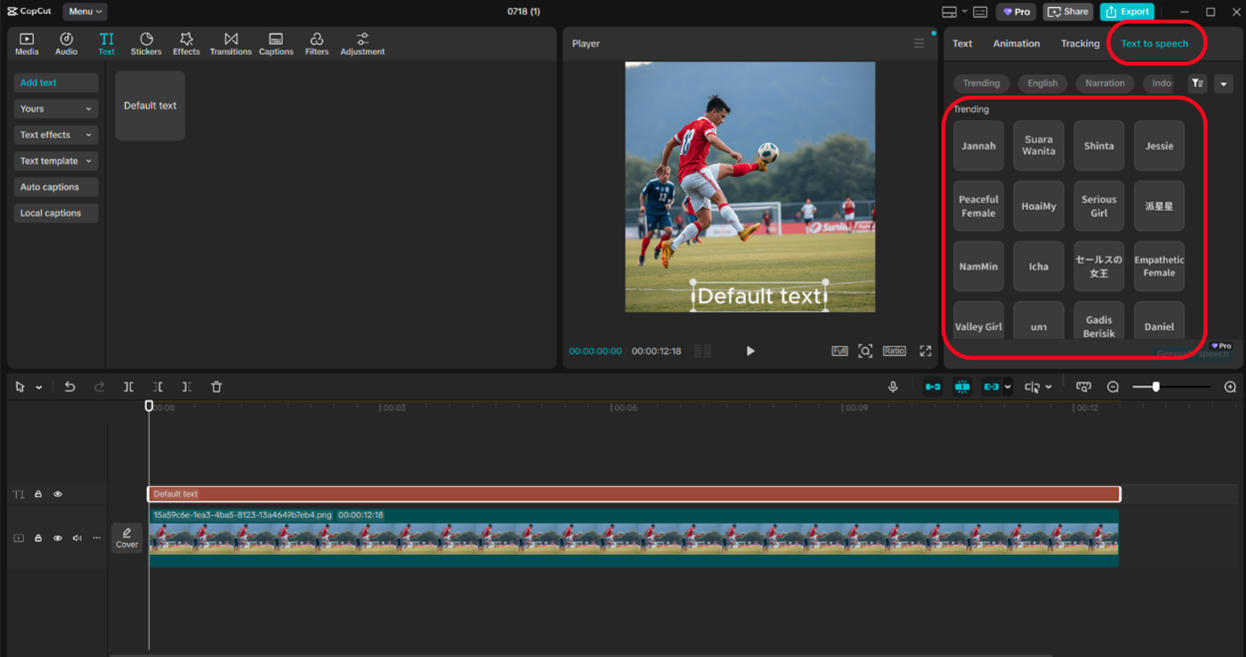Screen dimensions: 1246x657
Task: Click the zoom out timeline icon
Action: coord(1113,387)
